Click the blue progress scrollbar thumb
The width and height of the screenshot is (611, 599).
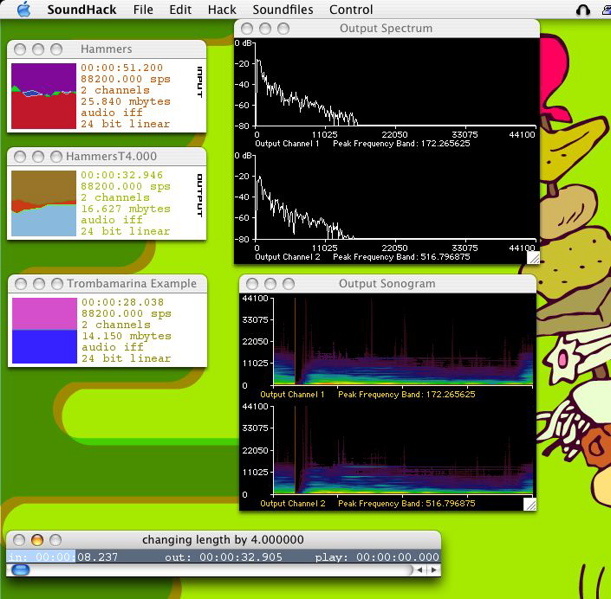[20, 570]
